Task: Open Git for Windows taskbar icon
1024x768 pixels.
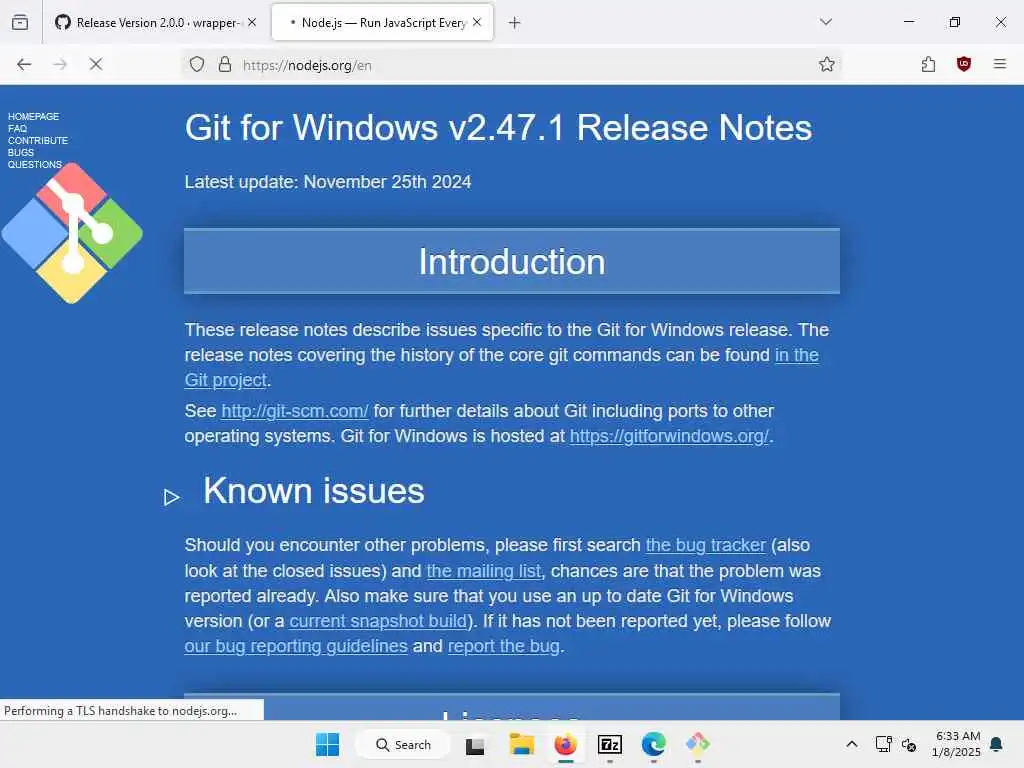Action: click(697, 744)
